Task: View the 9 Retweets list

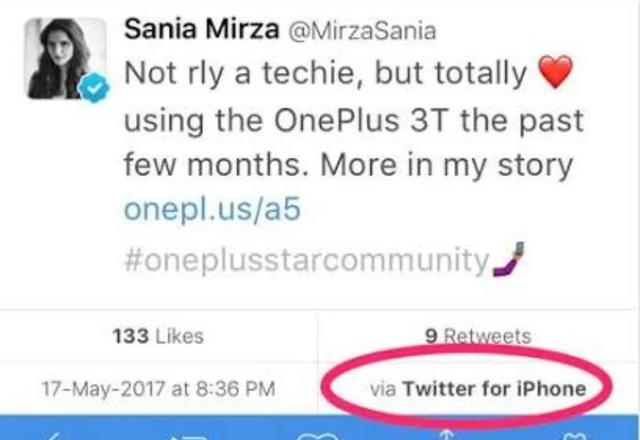Action: (x=477, y=337)
